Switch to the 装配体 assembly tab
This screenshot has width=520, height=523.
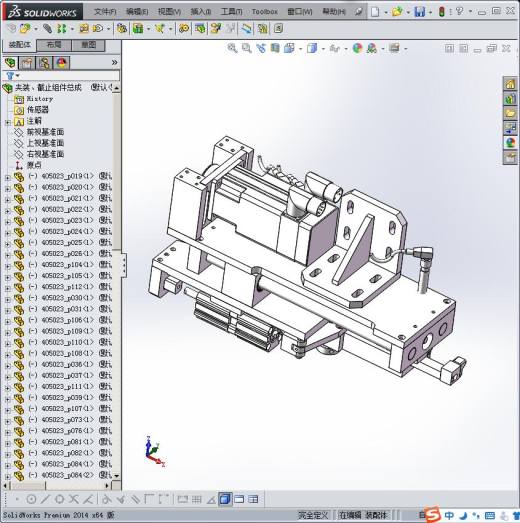click(x=19, y=45)
